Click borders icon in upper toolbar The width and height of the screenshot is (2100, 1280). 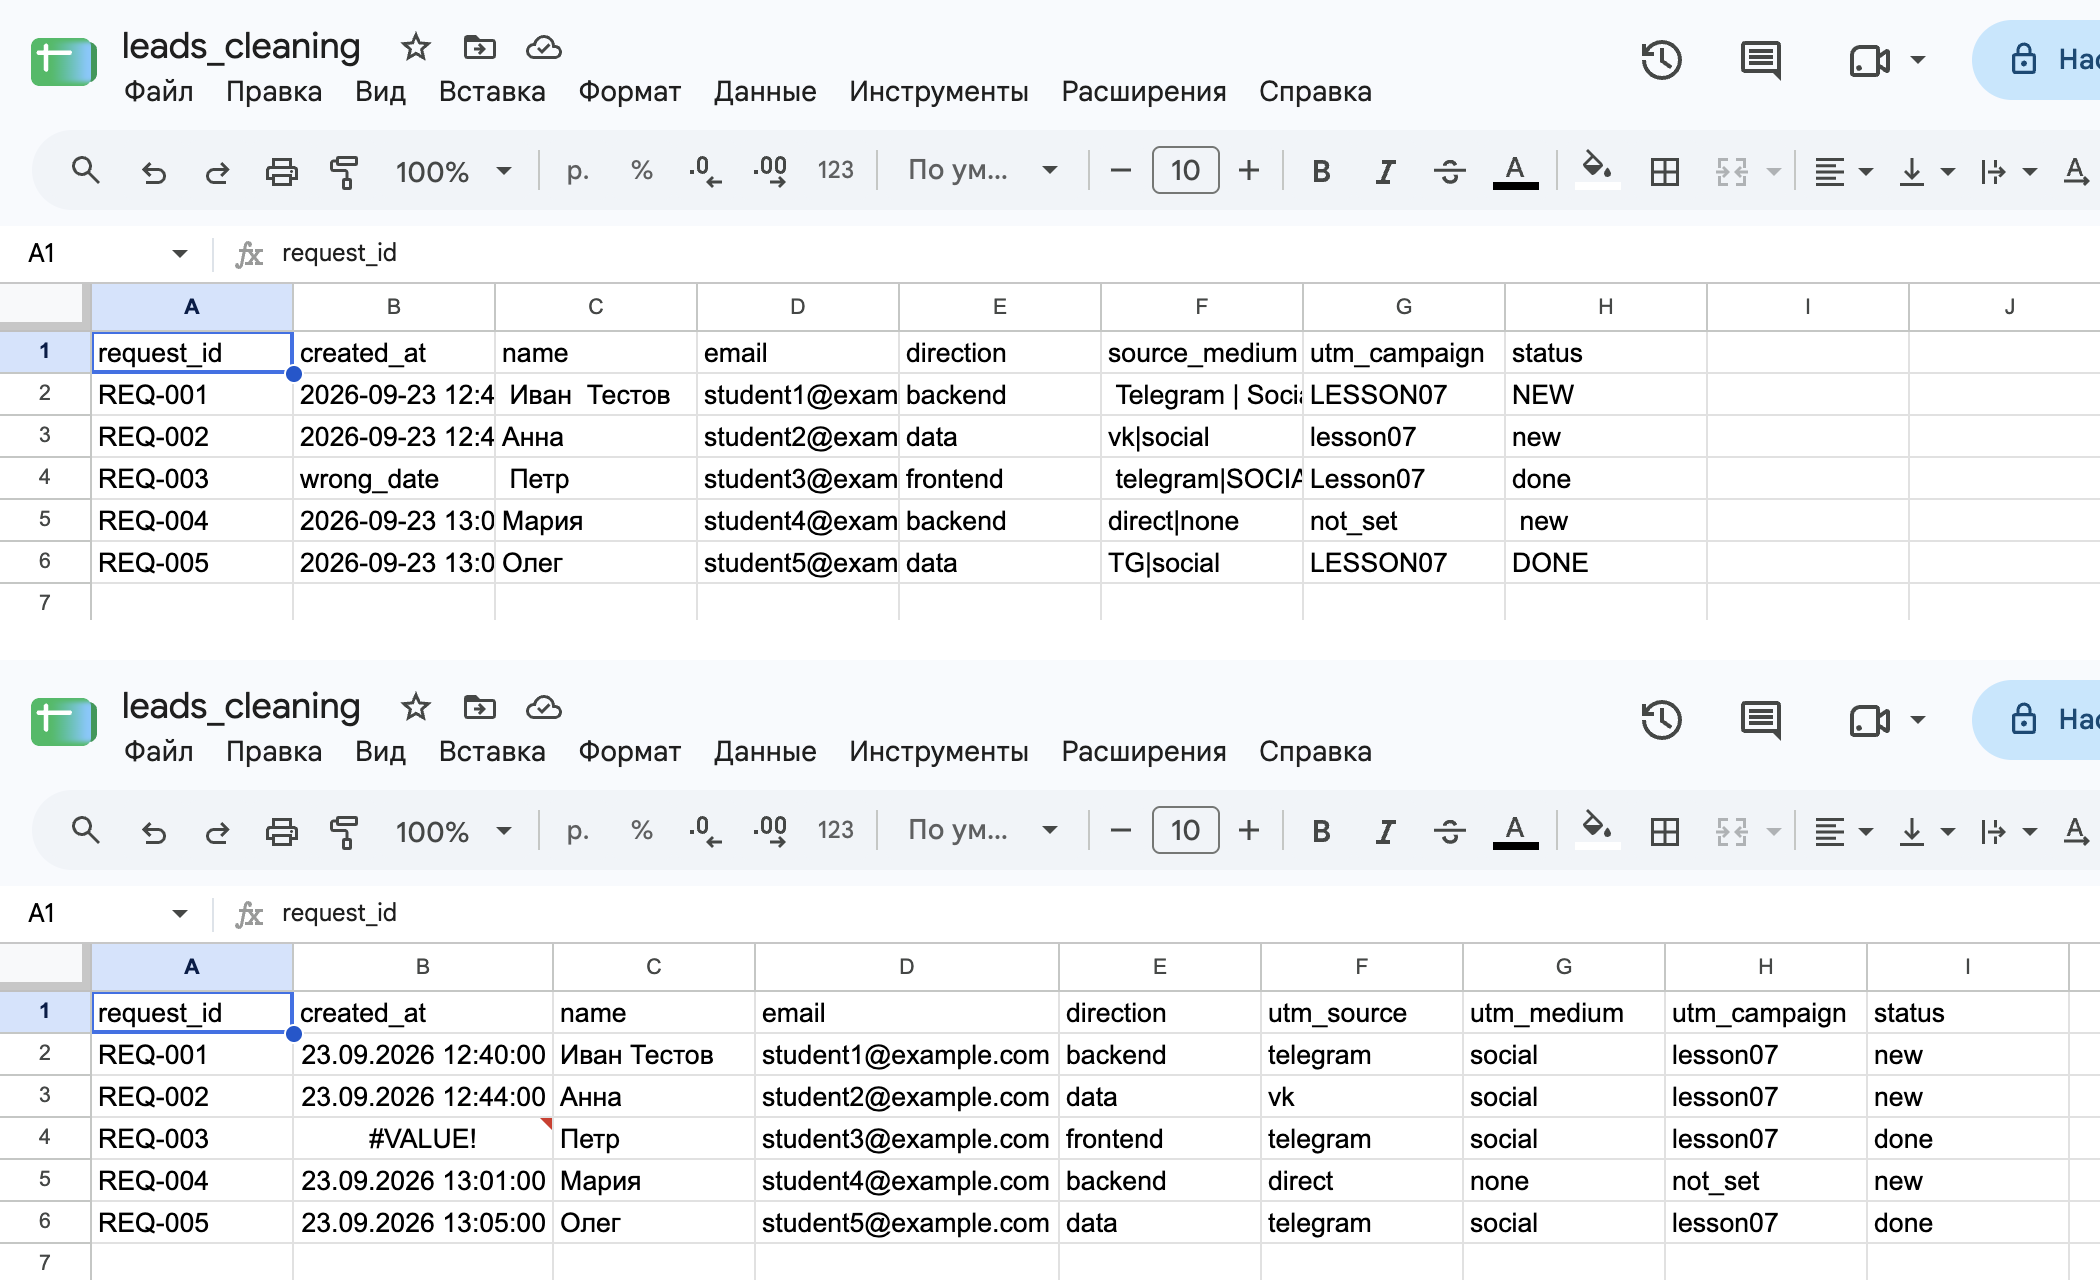1665,172
